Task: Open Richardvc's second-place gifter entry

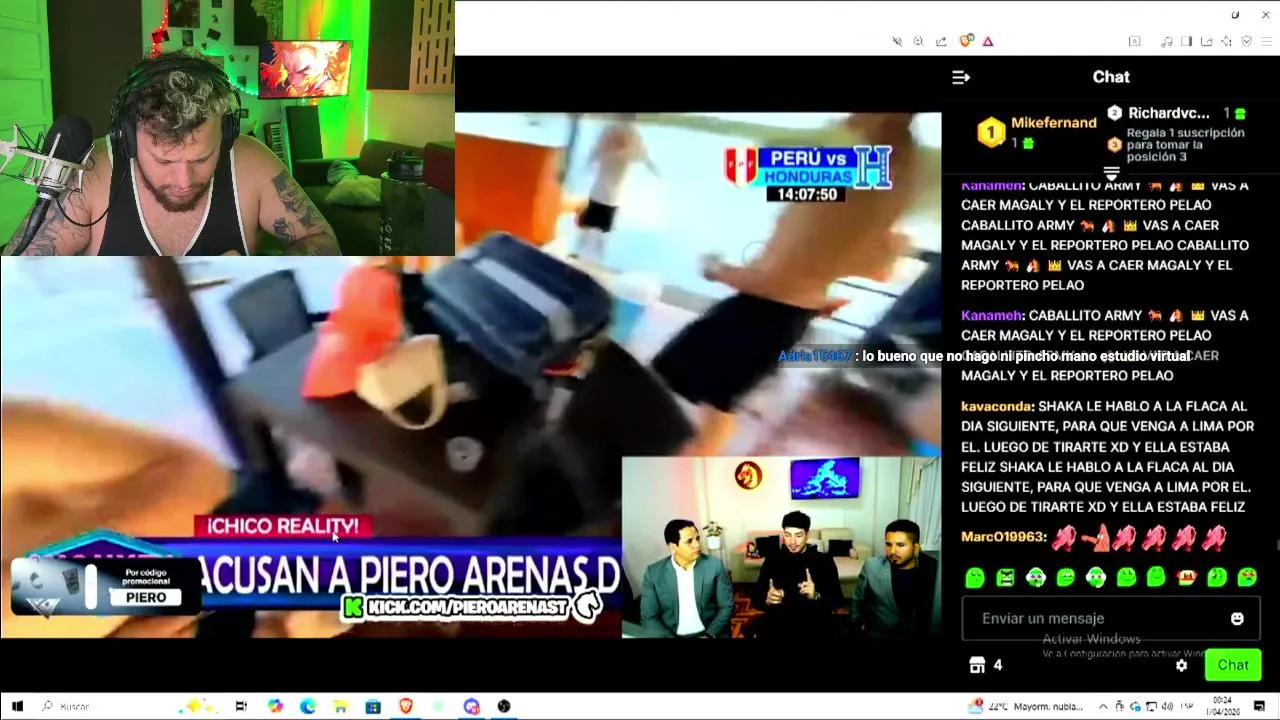Action: [1176, 113]
